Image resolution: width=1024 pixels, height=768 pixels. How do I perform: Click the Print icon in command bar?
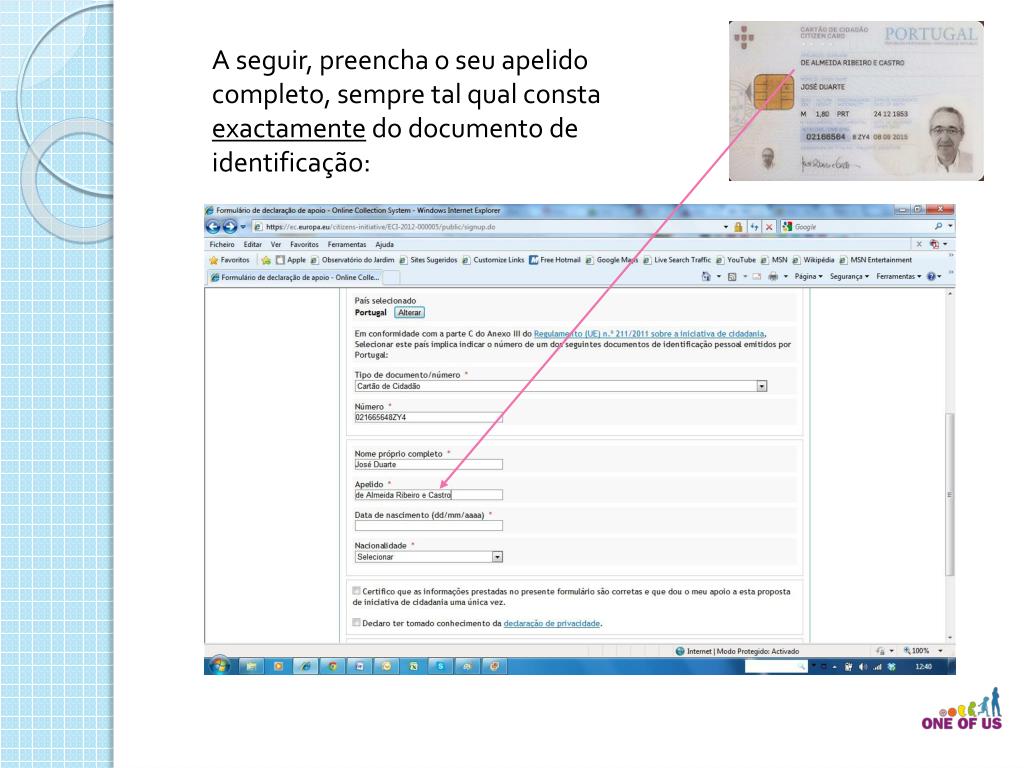[773, 276]
